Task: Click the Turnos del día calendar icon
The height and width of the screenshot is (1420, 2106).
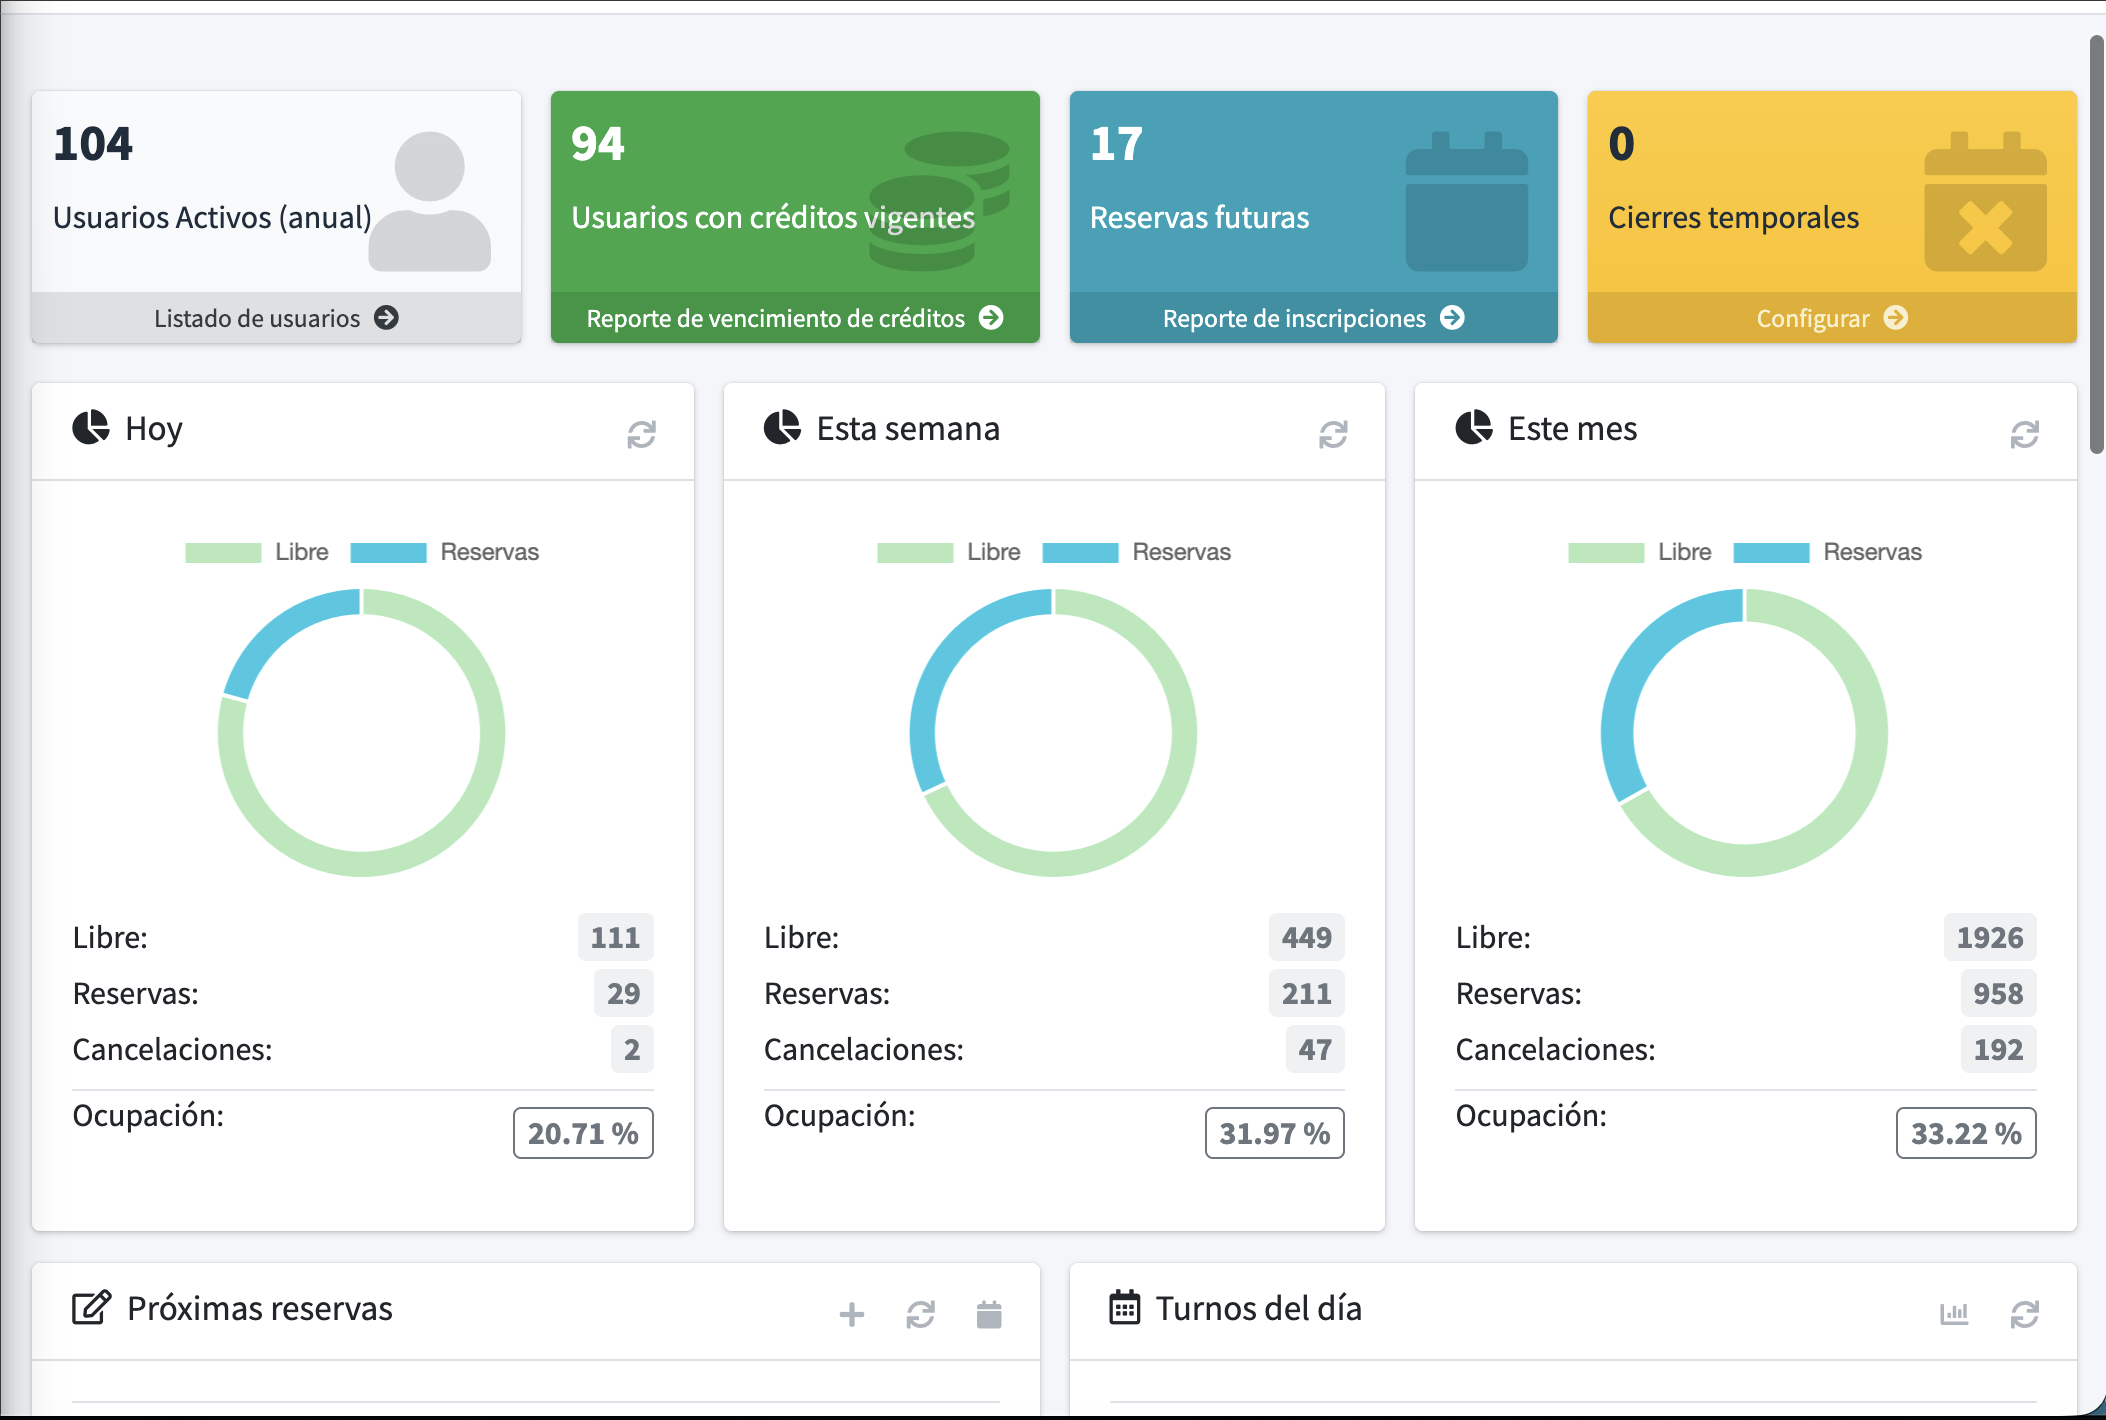Action: tap(1125, 1307)
